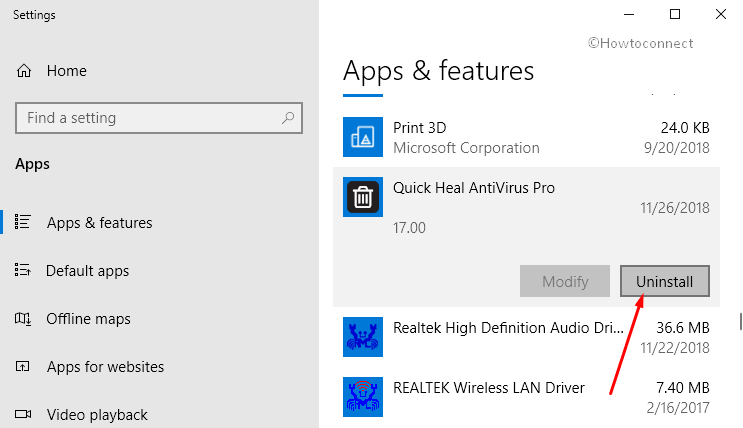
Task: Select Print 3D app name
Action: point(420,127)
